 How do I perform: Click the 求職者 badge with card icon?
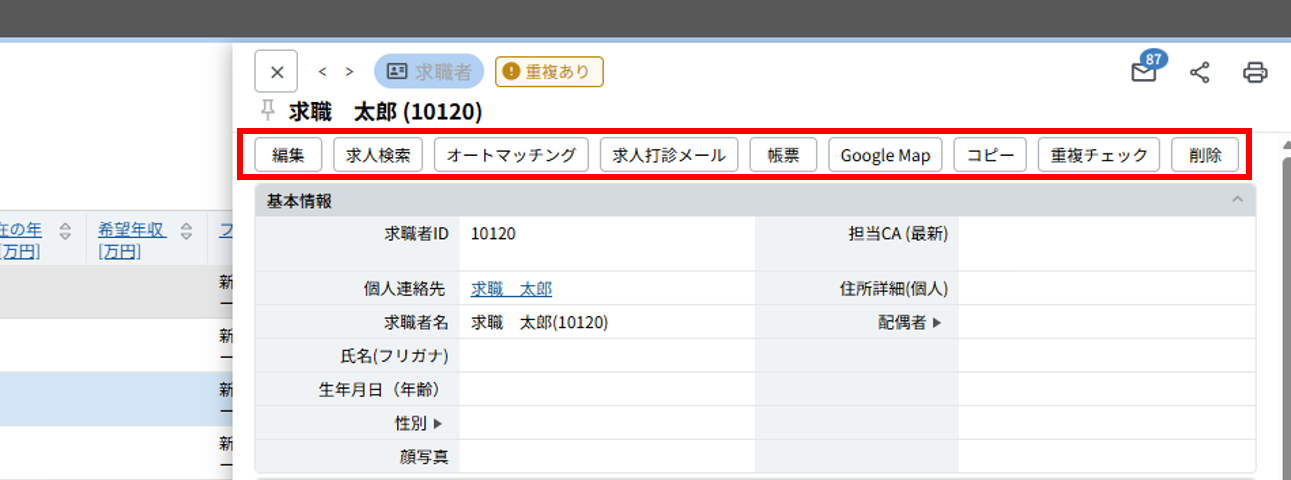pyautogui.click(x=429, y=72)
